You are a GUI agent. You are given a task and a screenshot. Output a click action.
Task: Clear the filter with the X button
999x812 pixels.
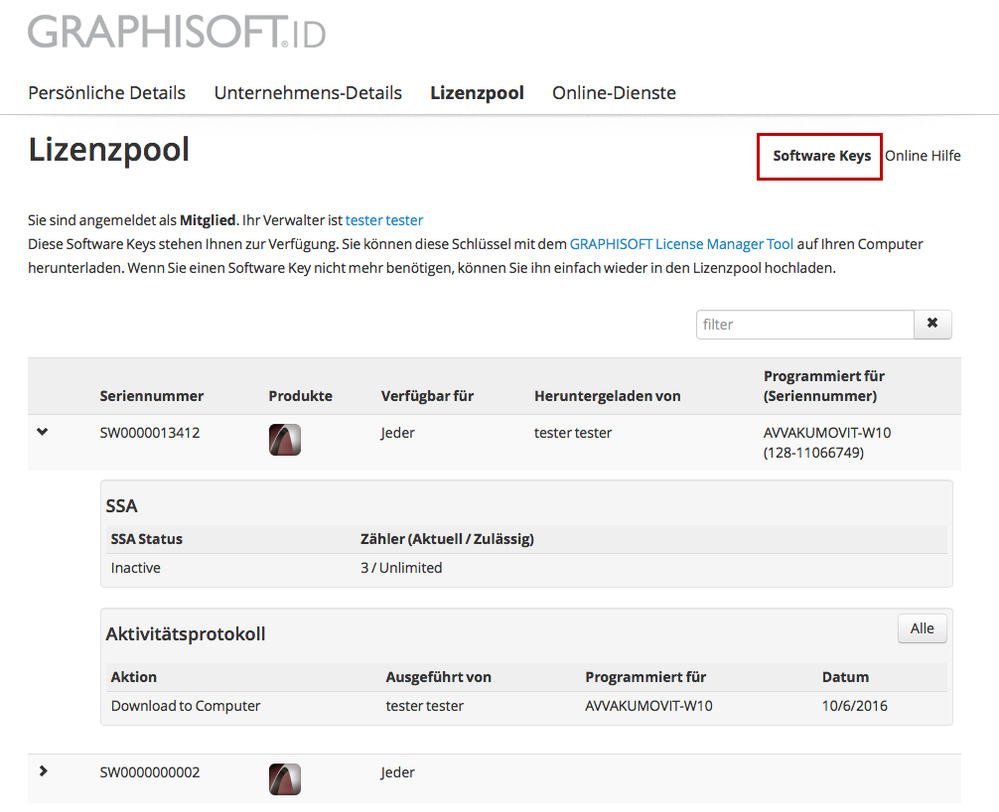(932, 324)
